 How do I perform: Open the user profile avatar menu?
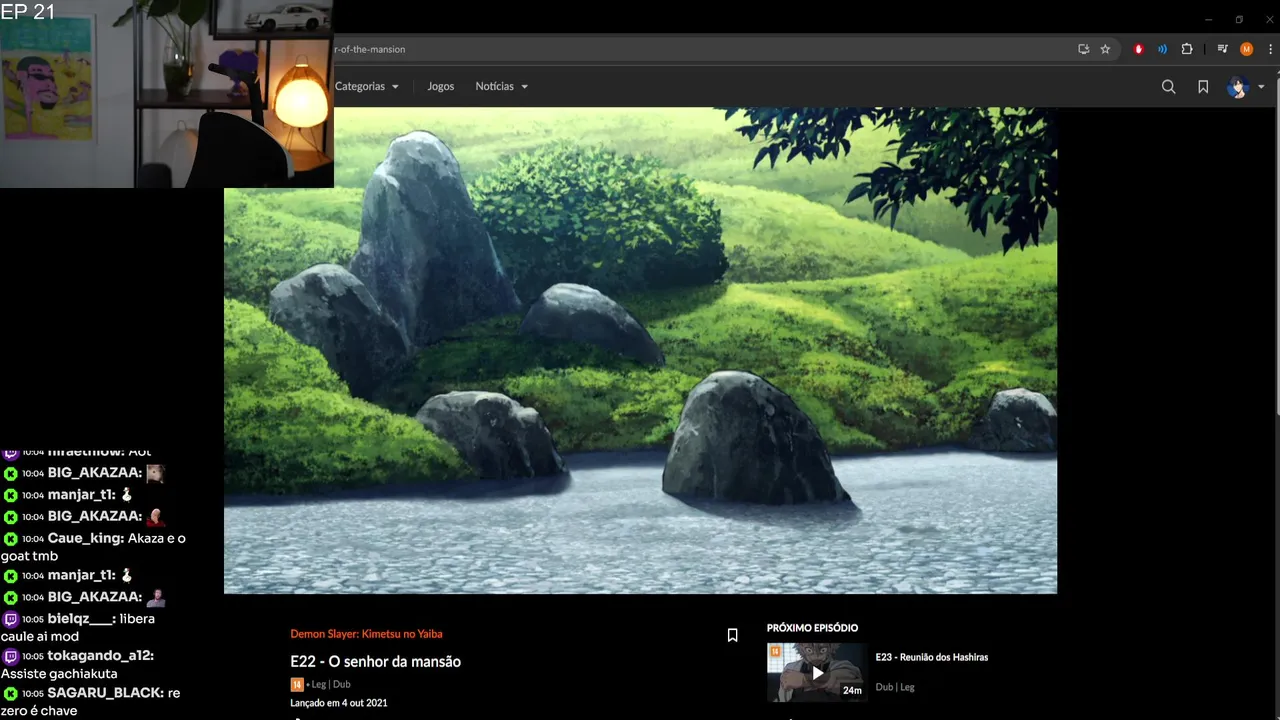click(x=1238, y=87)
